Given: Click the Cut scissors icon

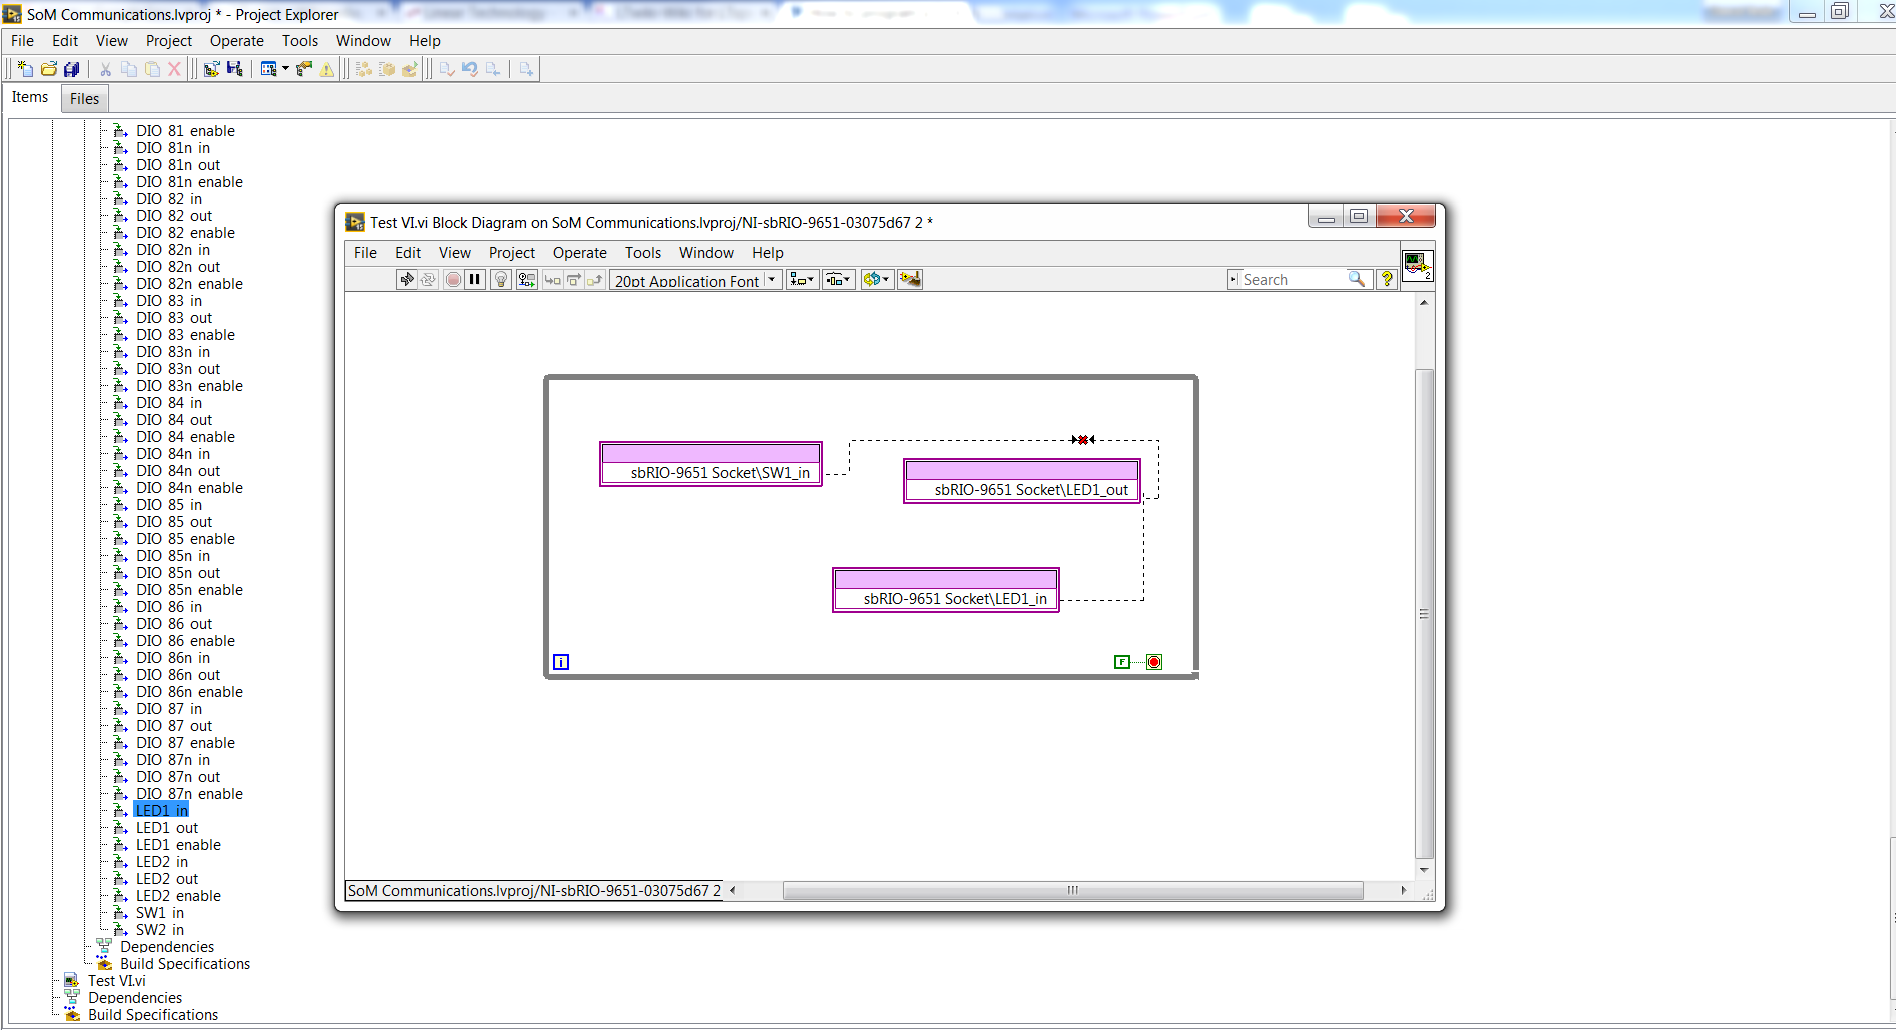Looking at the screenshot, I should 105,69.
